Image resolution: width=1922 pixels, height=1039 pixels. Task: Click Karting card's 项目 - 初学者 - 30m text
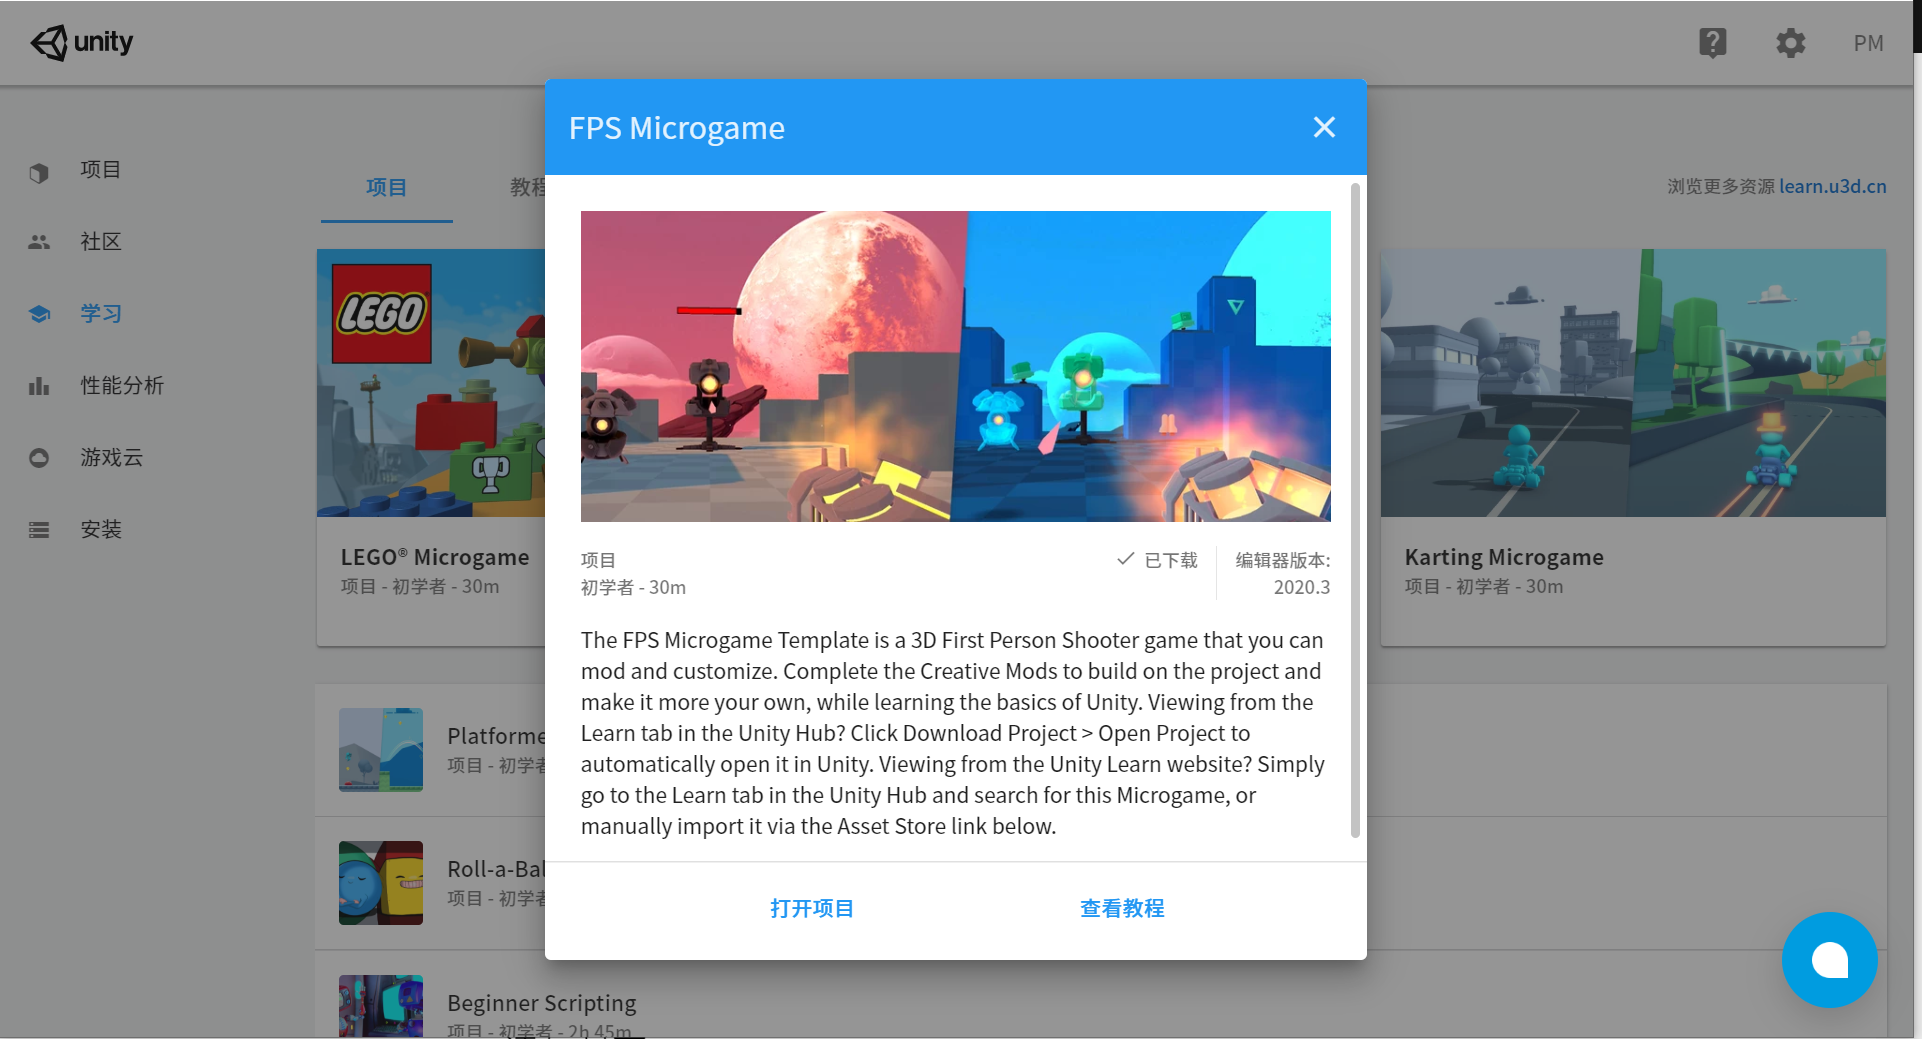[x=1484, y=586]
